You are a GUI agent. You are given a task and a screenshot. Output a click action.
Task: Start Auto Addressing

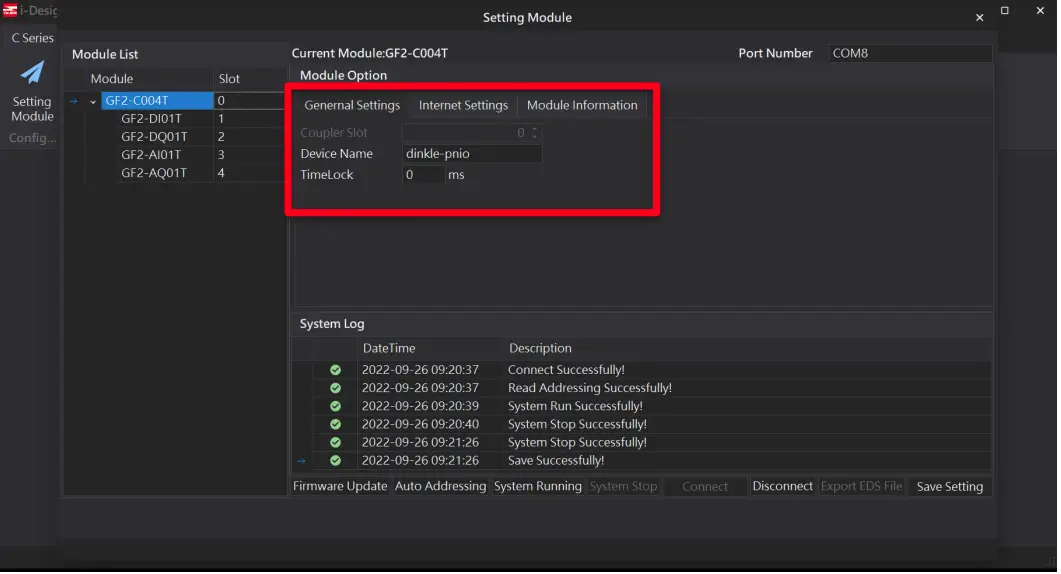440,487
